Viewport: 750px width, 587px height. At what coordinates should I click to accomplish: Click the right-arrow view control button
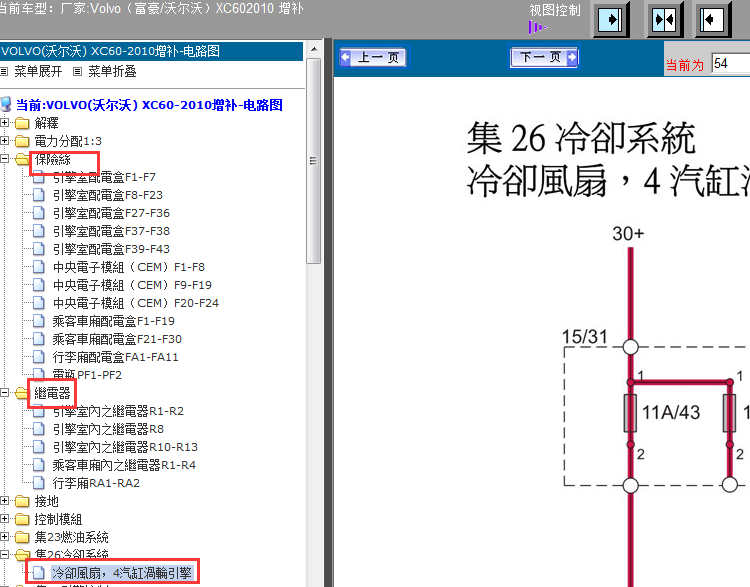point(610,20)
